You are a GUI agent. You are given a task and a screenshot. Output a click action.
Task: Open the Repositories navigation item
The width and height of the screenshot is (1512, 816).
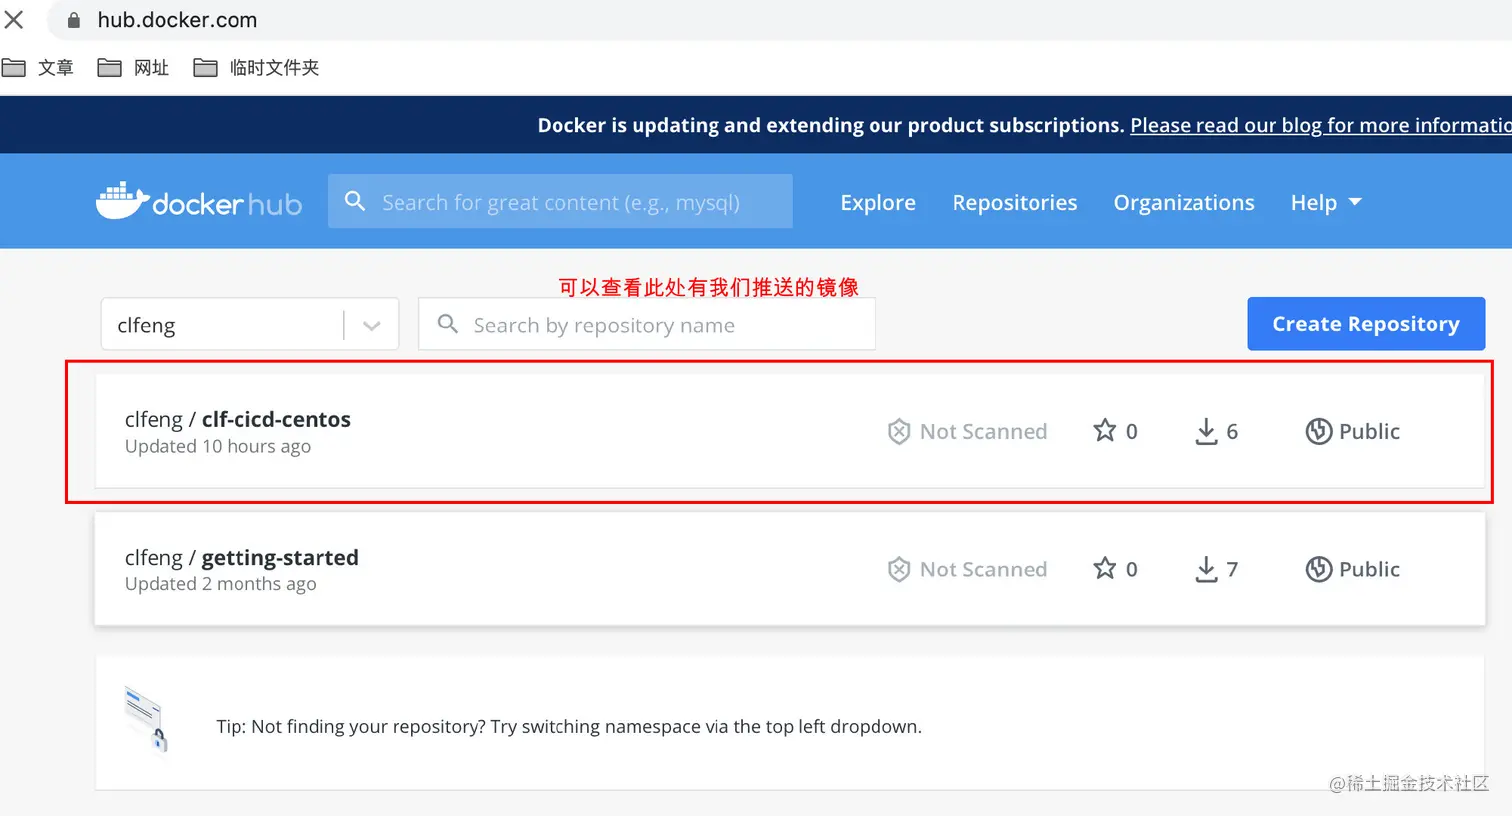pyautogui.click(x=1015, y=202)
